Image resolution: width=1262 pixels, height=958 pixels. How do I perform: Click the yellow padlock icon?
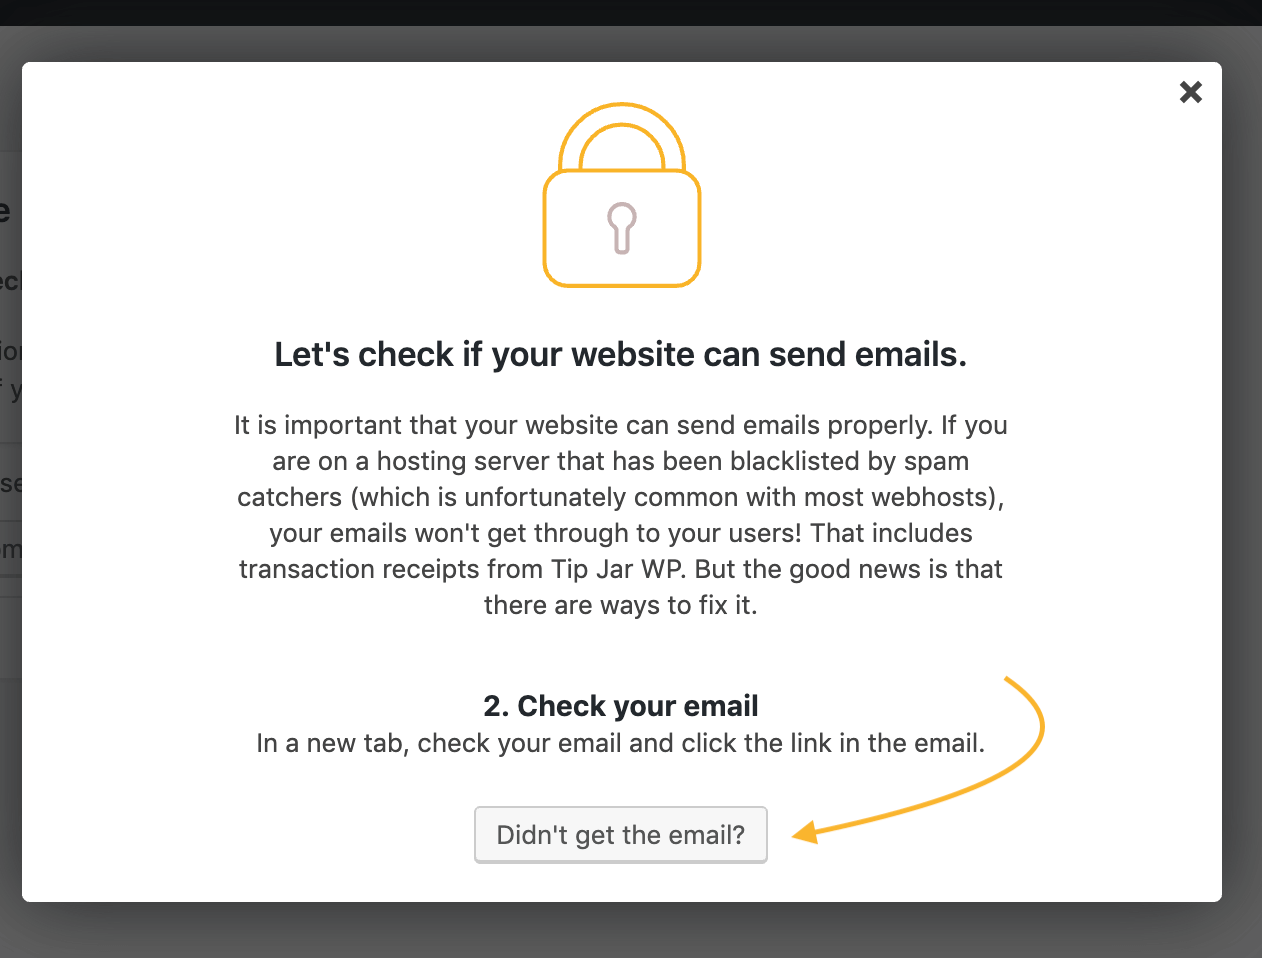pyautogui.click(x=622, y=195)
